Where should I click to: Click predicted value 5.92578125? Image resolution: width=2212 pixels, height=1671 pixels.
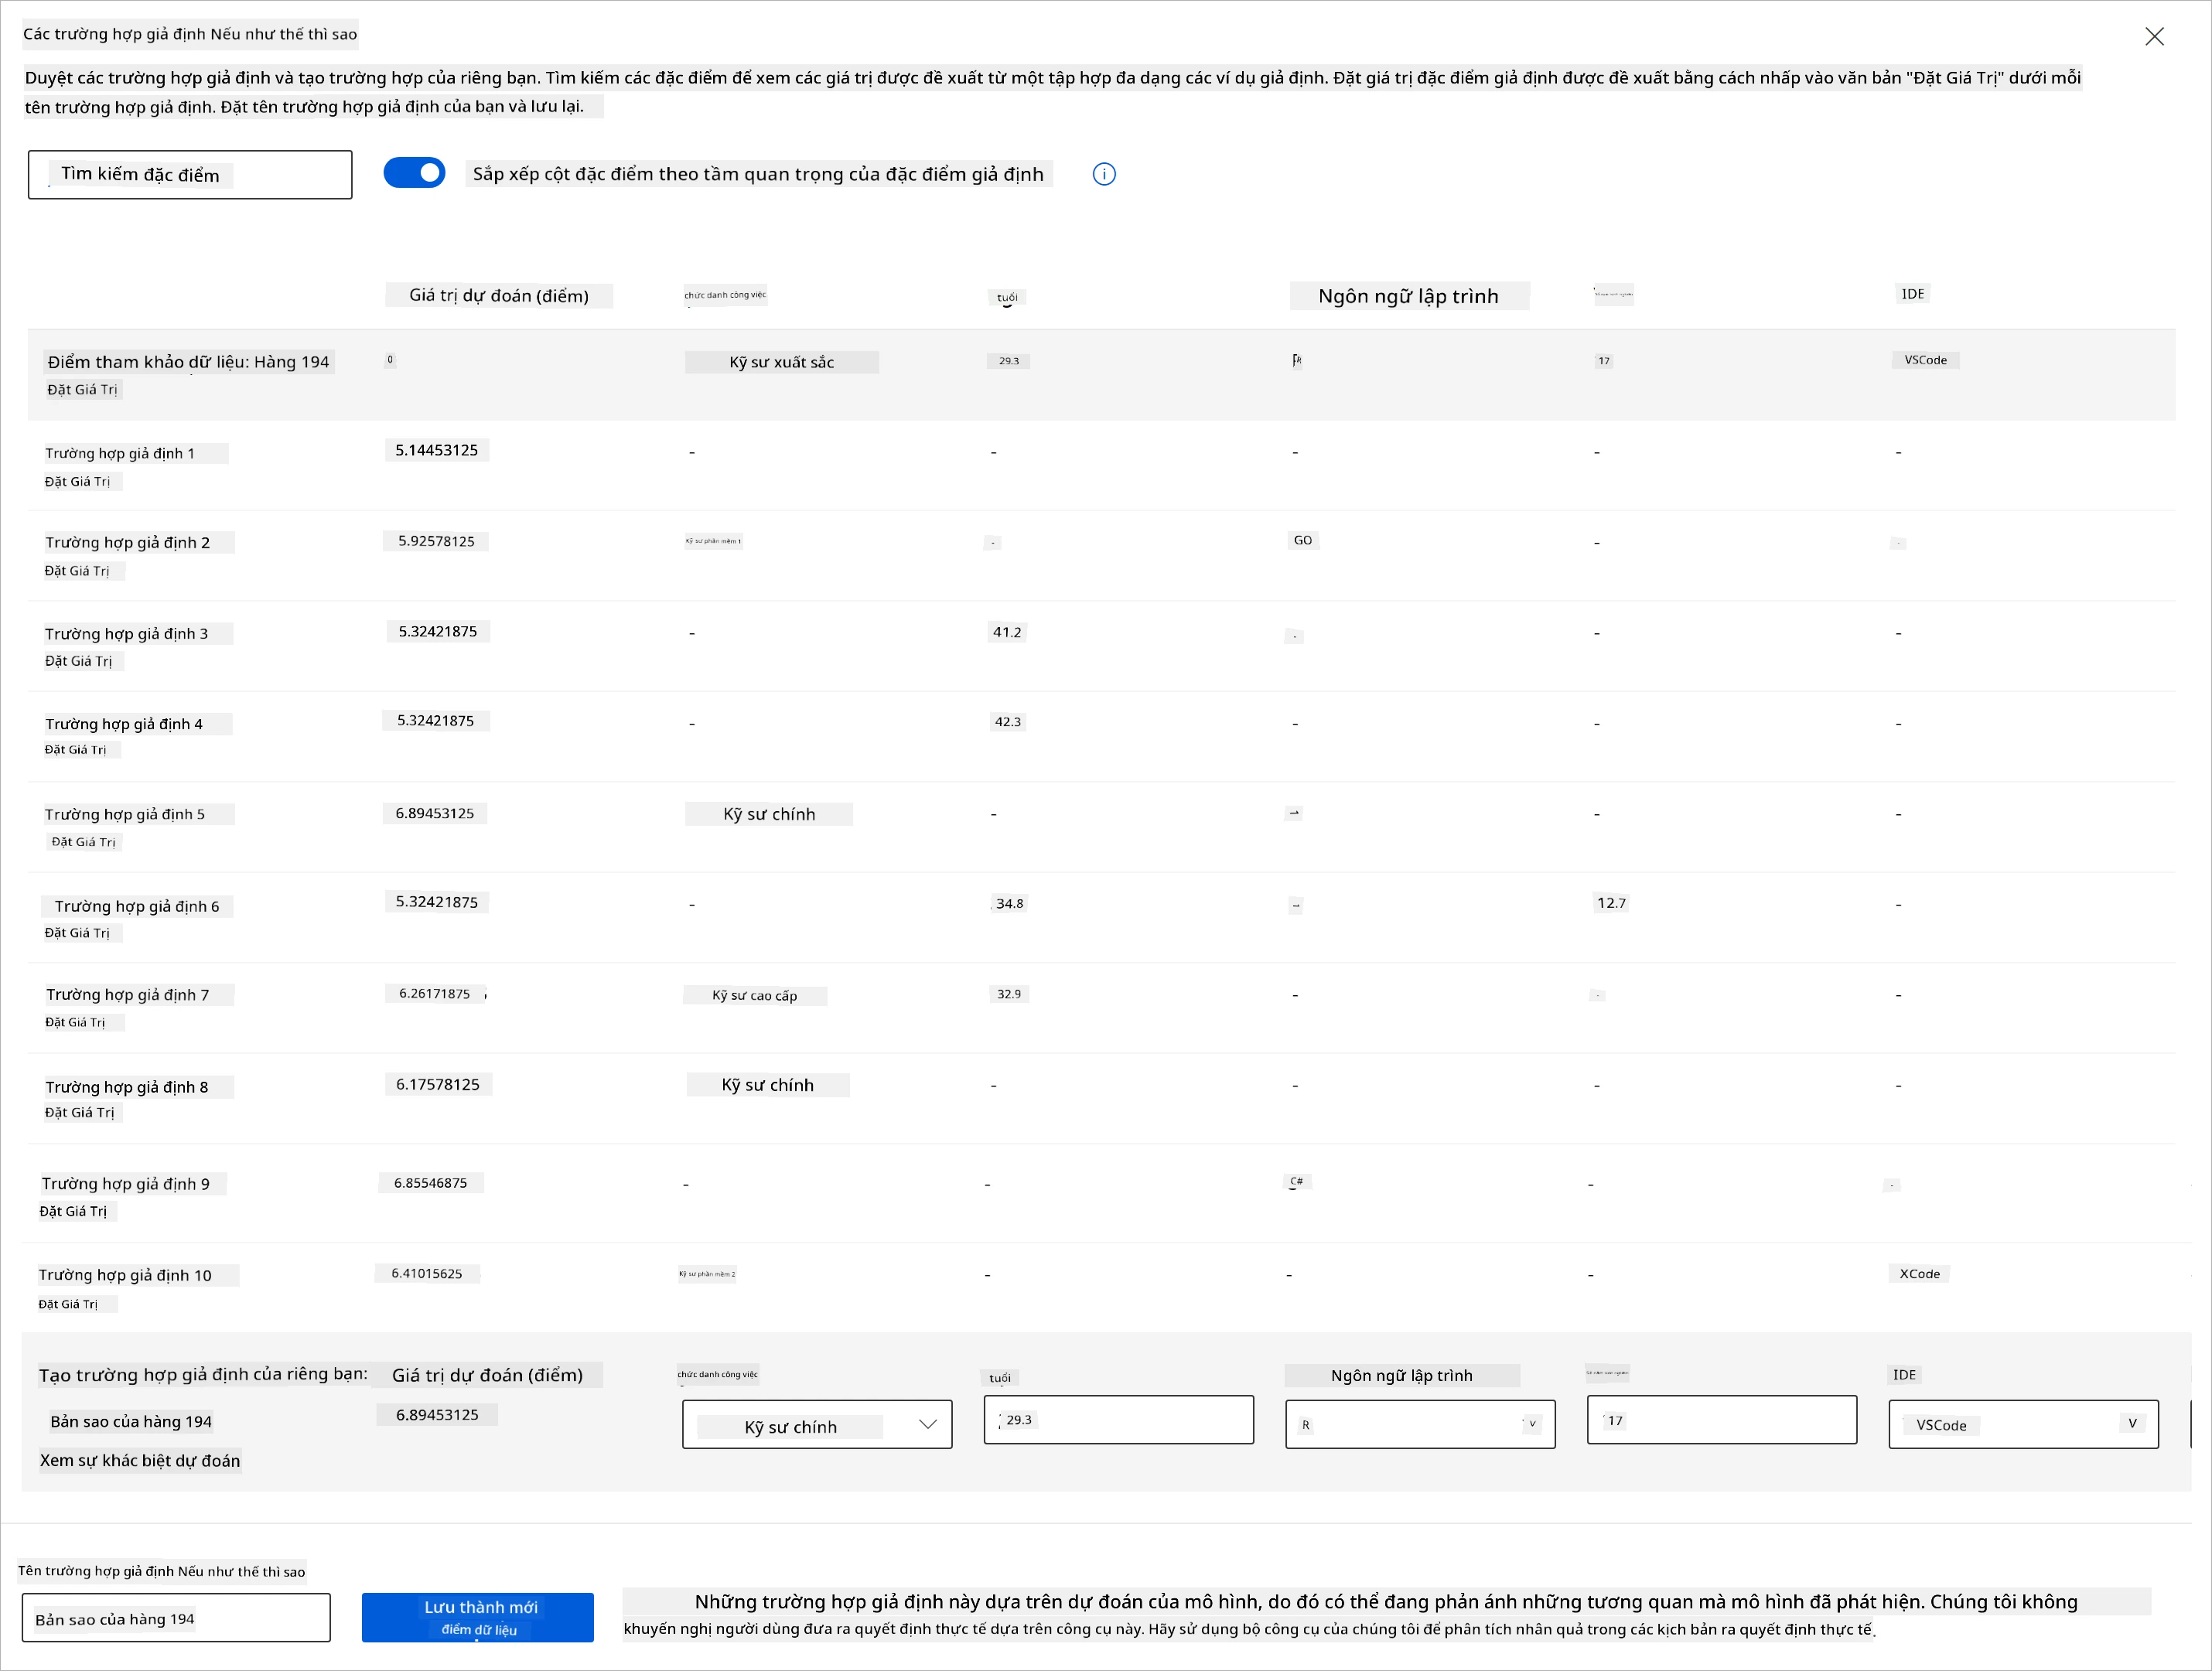(437, 541)
